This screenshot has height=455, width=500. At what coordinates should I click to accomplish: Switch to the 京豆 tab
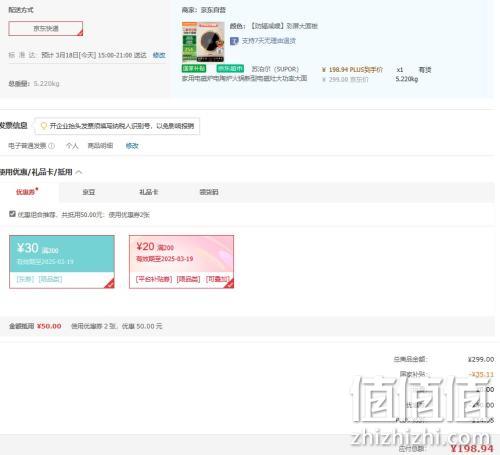coord(89,192)
